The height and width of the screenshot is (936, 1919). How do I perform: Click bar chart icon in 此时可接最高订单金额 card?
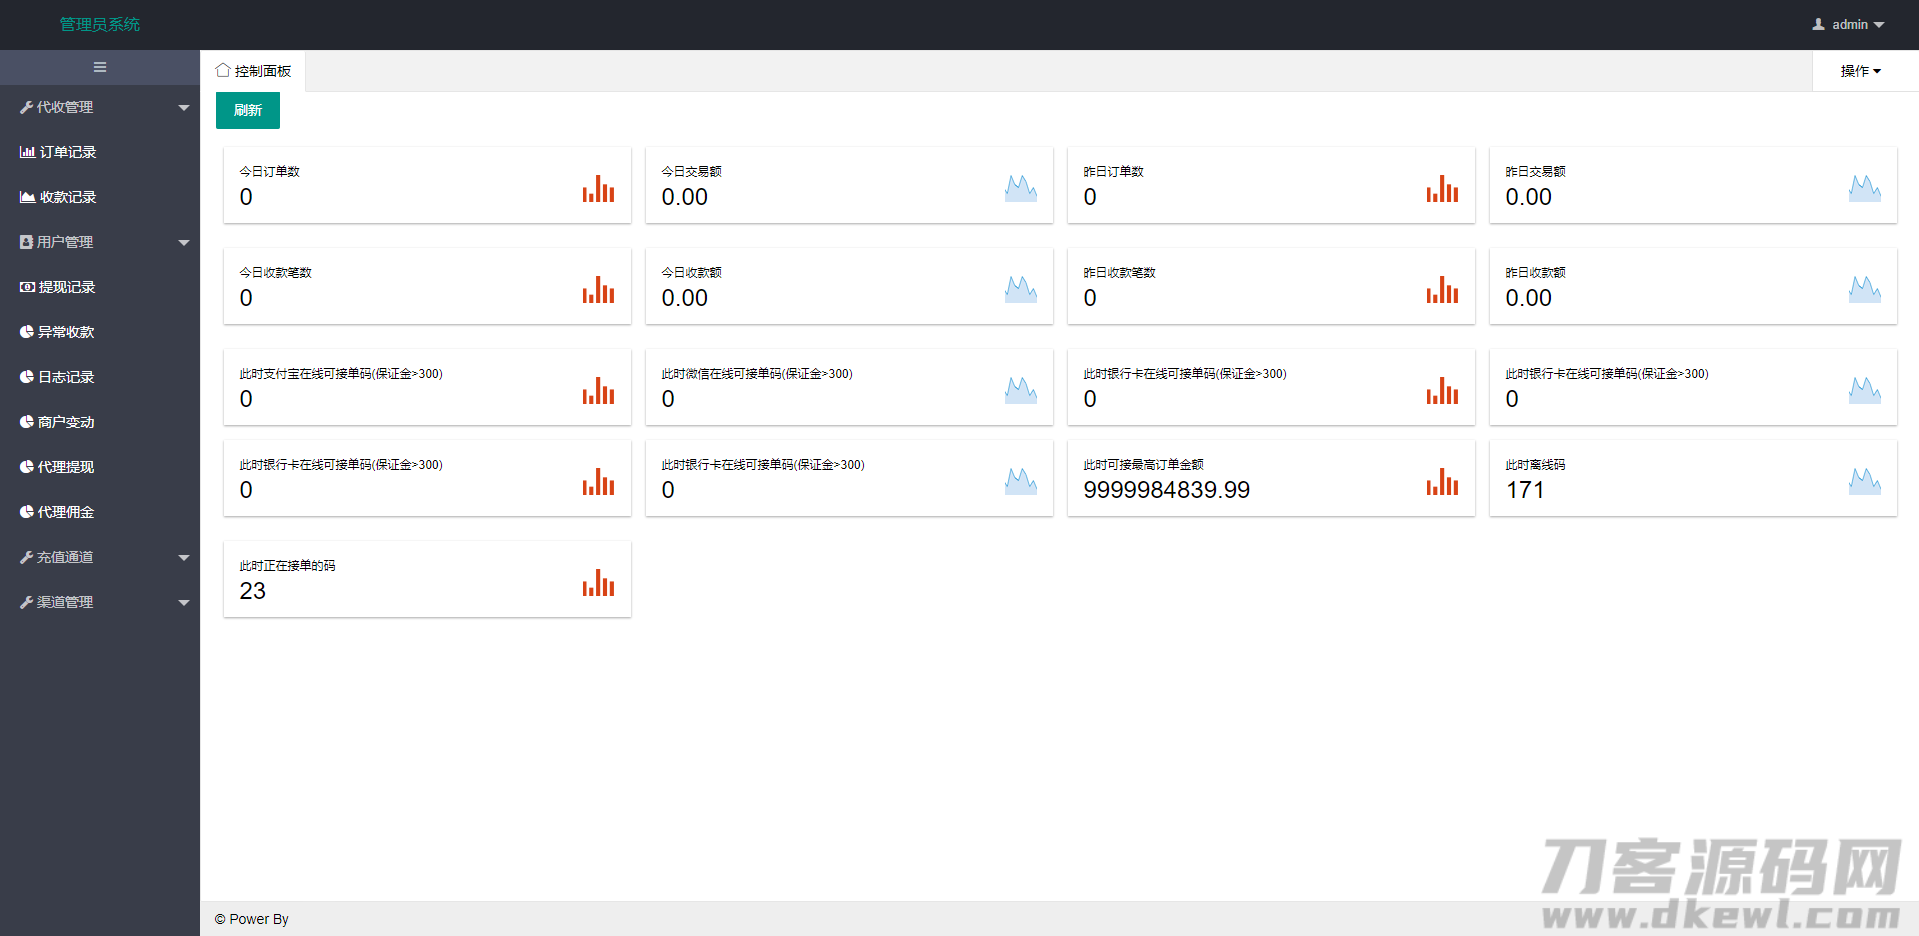click(x=1442, y=482)
